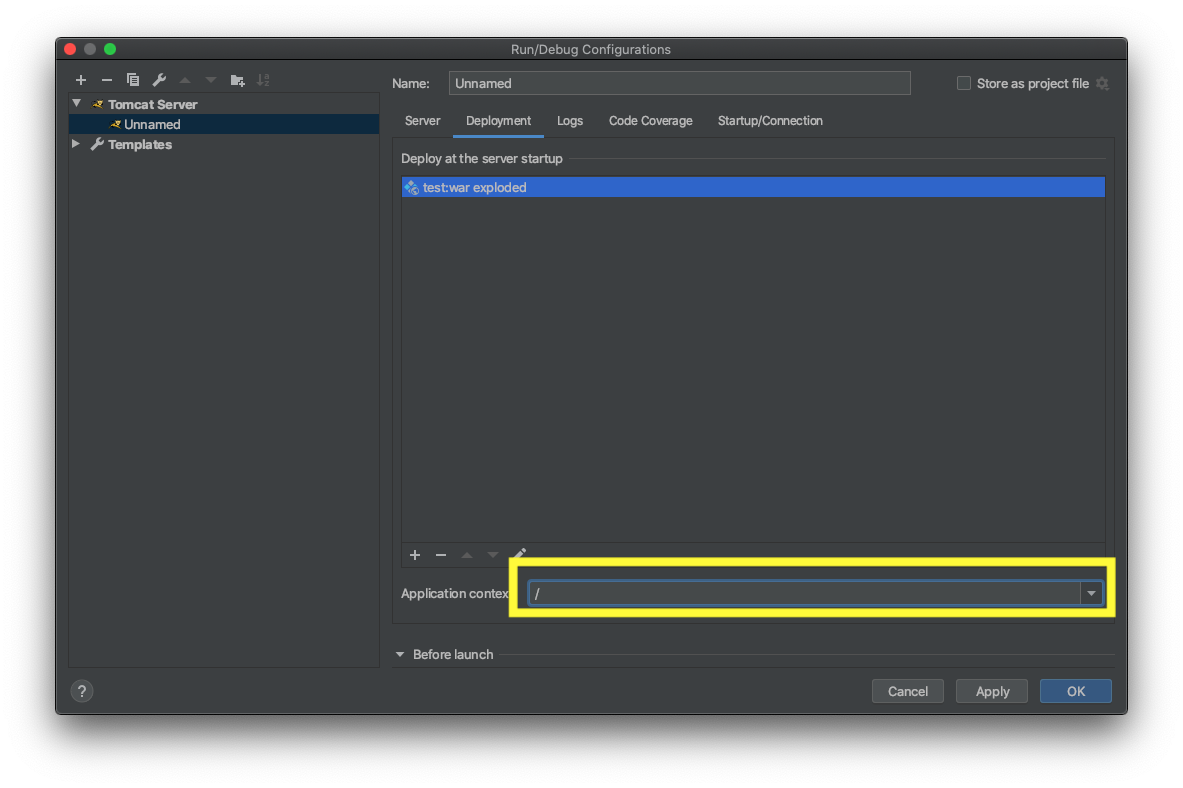Click the Before launch label

453,654
